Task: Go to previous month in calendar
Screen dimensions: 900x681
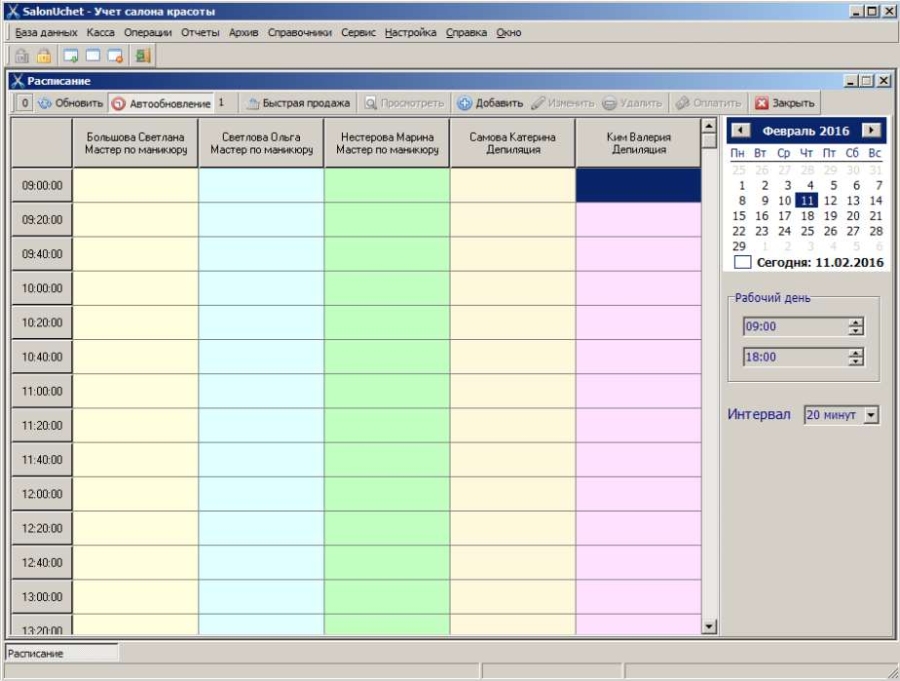Action: pyautogui.click(x=740, y=130)
